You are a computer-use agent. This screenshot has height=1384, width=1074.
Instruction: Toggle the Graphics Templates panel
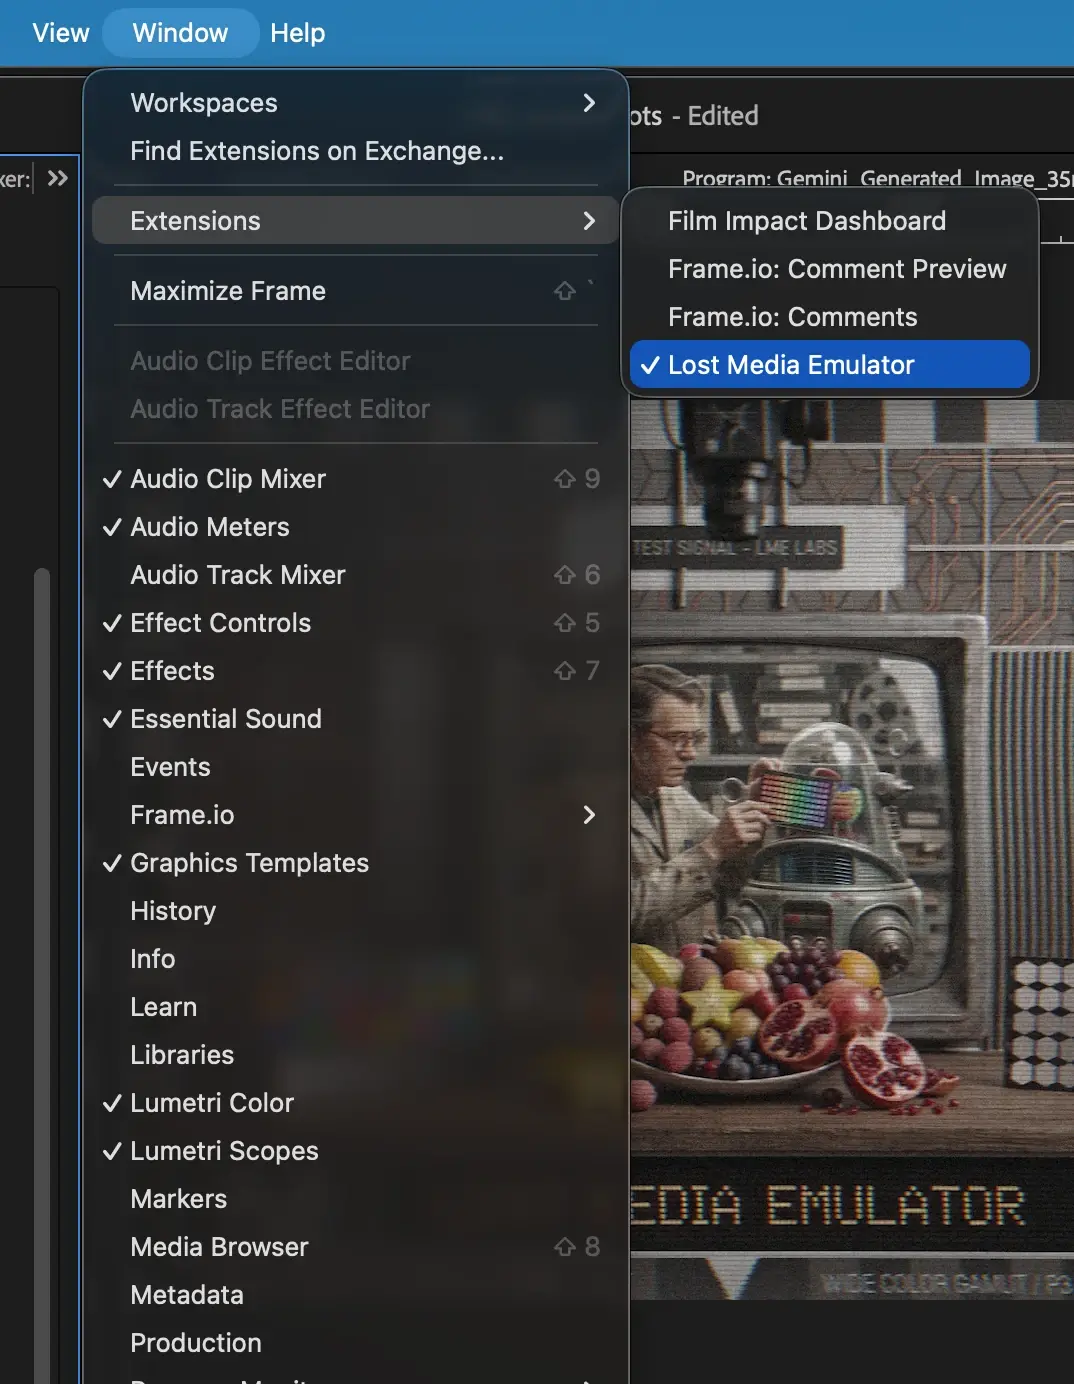click(x=356, y=863)
